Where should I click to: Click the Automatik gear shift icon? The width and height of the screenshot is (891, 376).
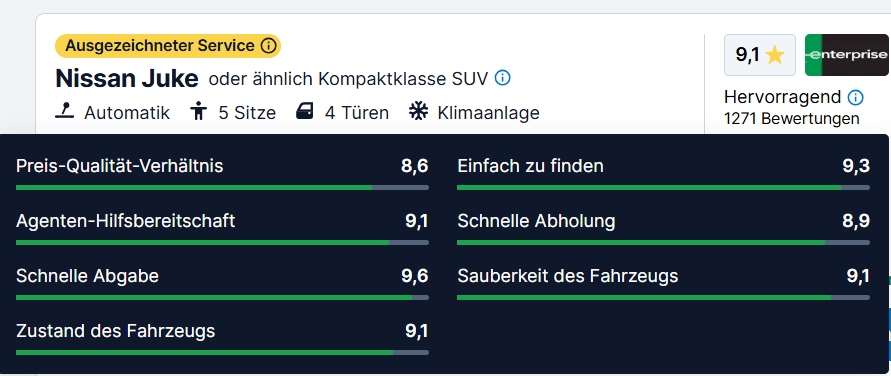65,111
